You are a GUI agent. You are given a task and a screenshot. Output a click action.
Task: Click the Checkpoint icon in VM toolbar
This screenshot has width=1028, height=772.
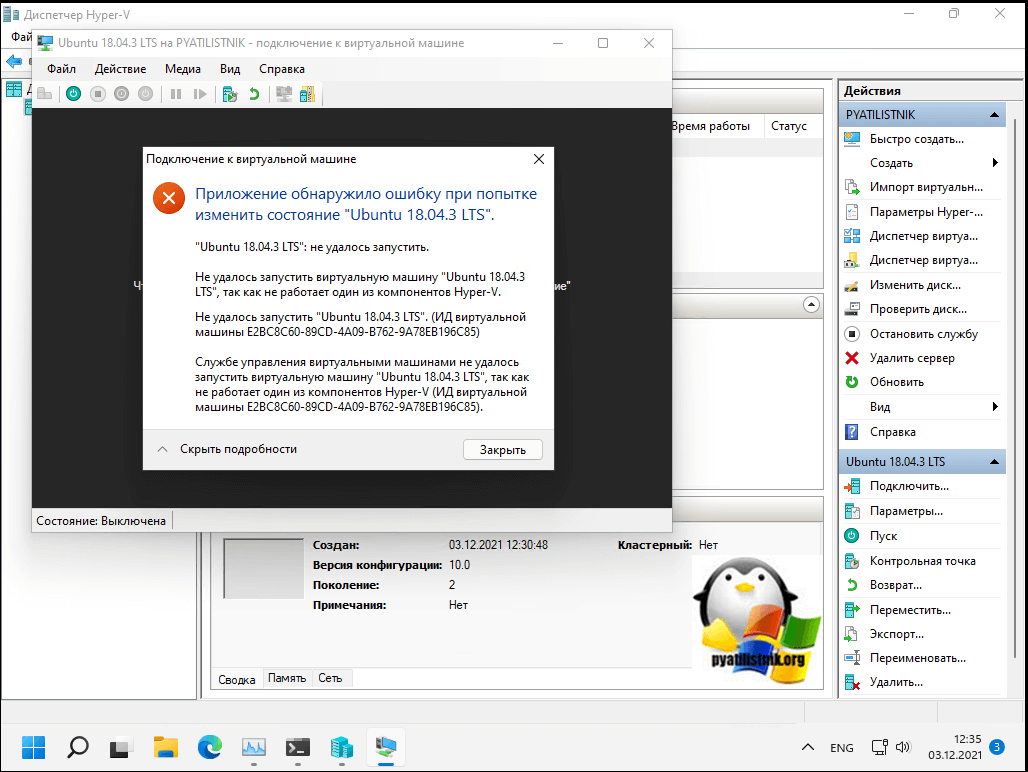tap(230, 94)
